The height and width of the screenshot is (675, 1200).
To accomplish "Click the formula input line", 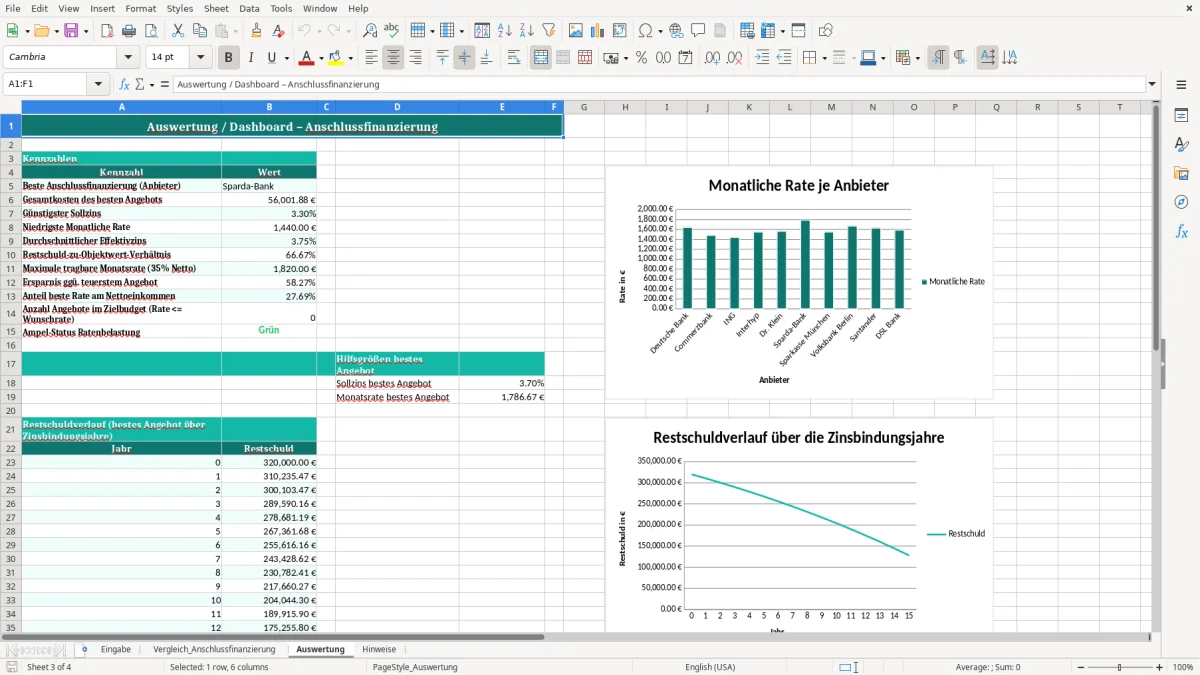I will pos(659,84).
